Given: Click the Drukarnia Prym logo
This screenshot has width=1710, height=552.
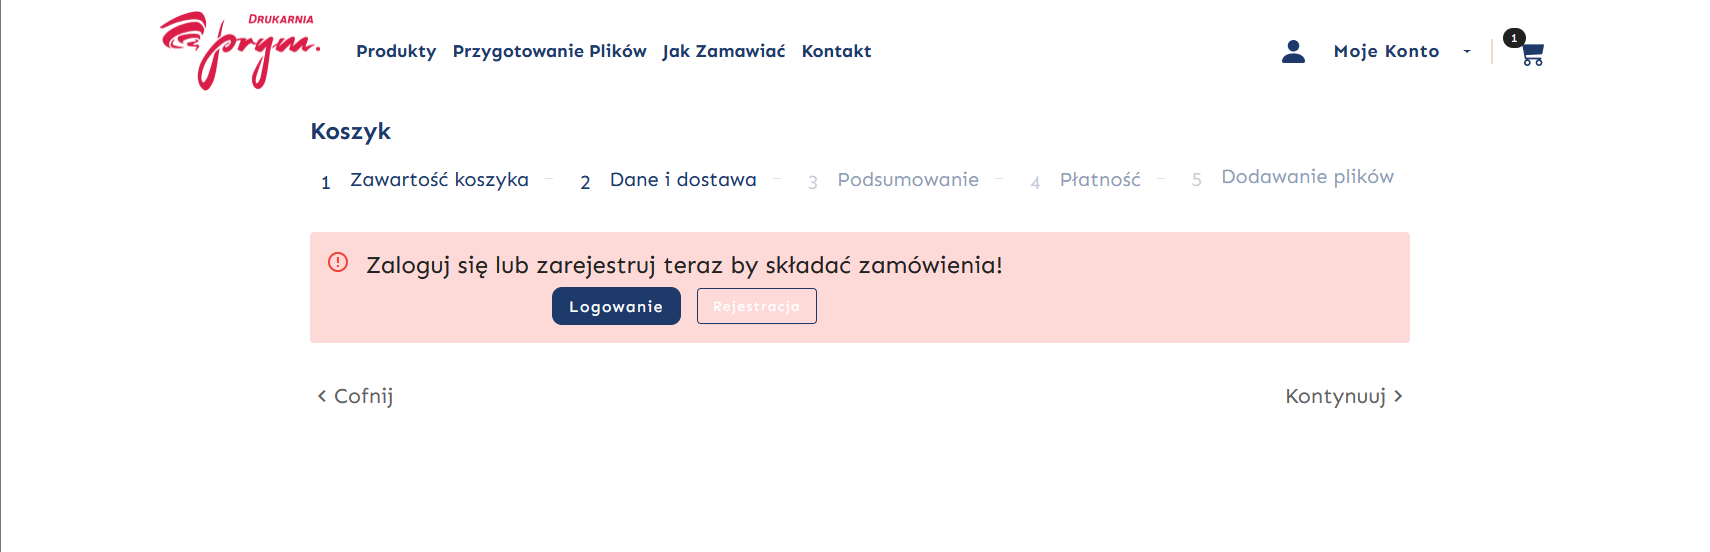Looking at the screenshot, I should click(x=240, y=50).
